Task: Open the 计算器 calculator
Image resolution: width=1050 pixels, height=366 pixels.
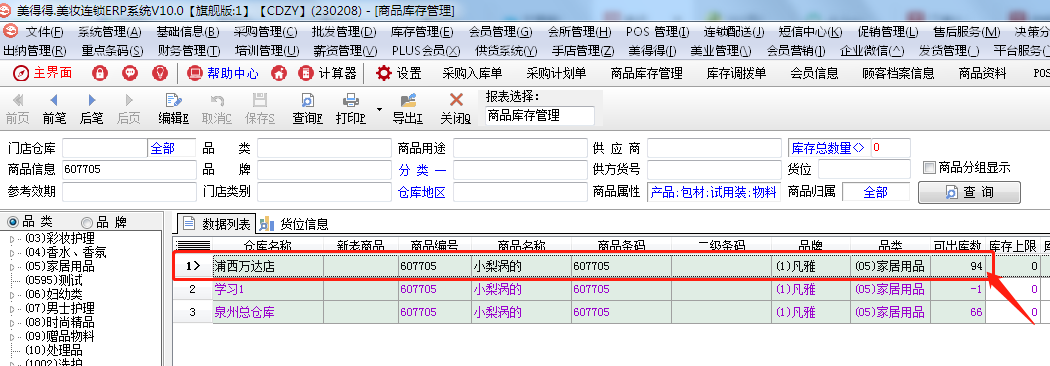Action: (x=327, y=74)
